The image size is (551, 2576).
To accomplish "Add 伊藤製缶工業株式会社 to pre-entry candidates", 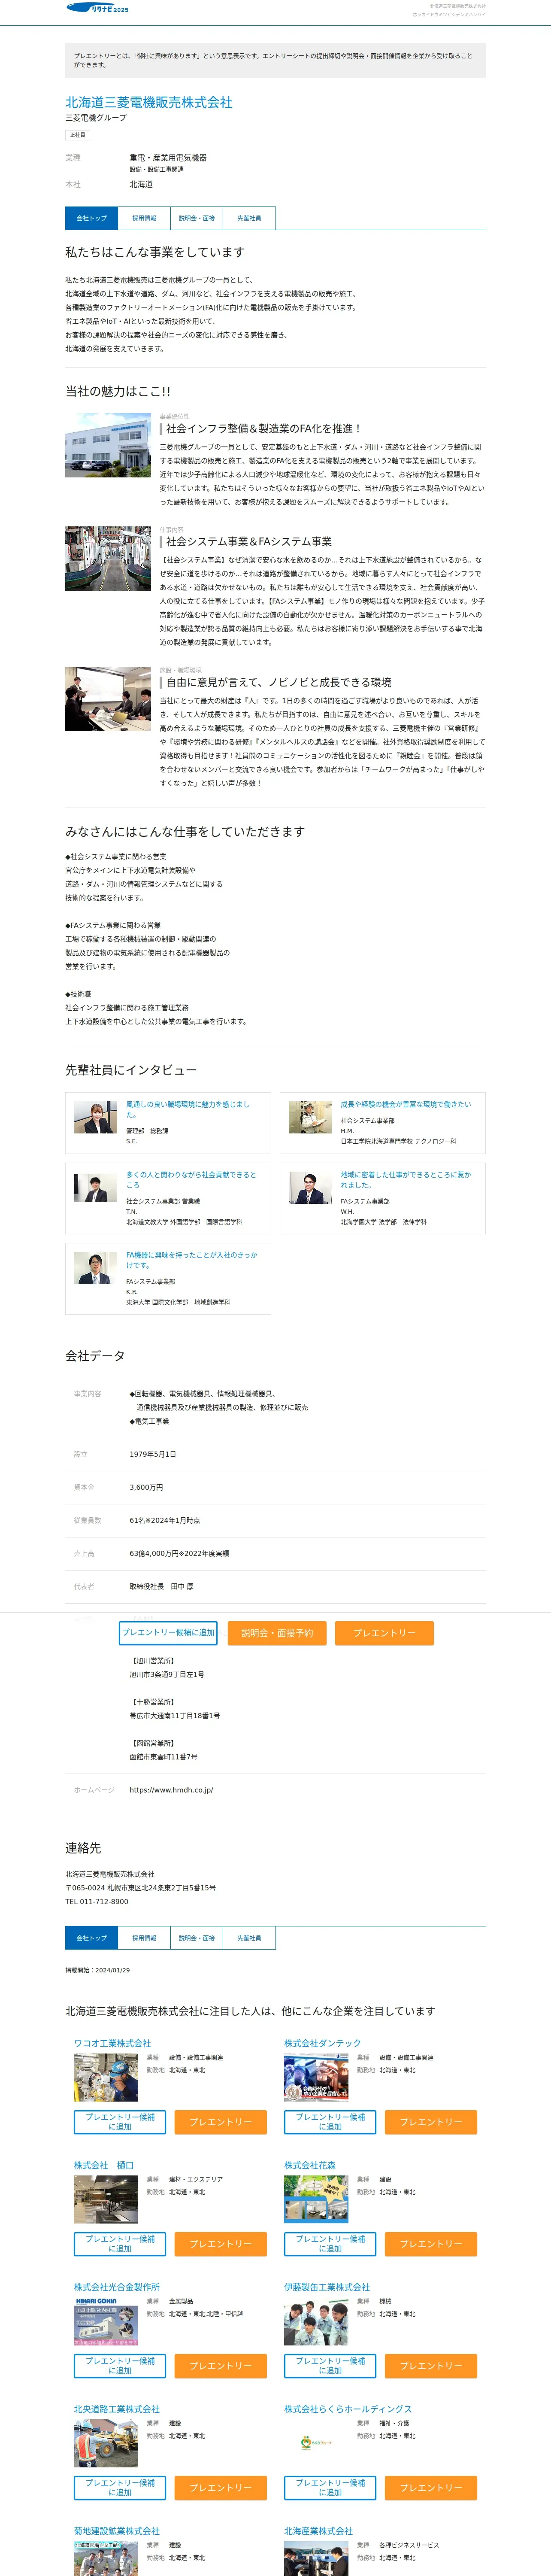I will coord(330,2365).
